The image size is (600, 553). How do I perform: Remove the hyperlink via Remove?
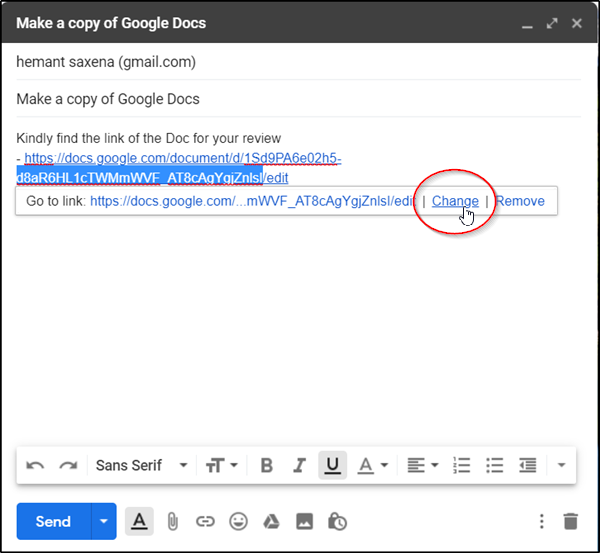(x=520, y=201)
